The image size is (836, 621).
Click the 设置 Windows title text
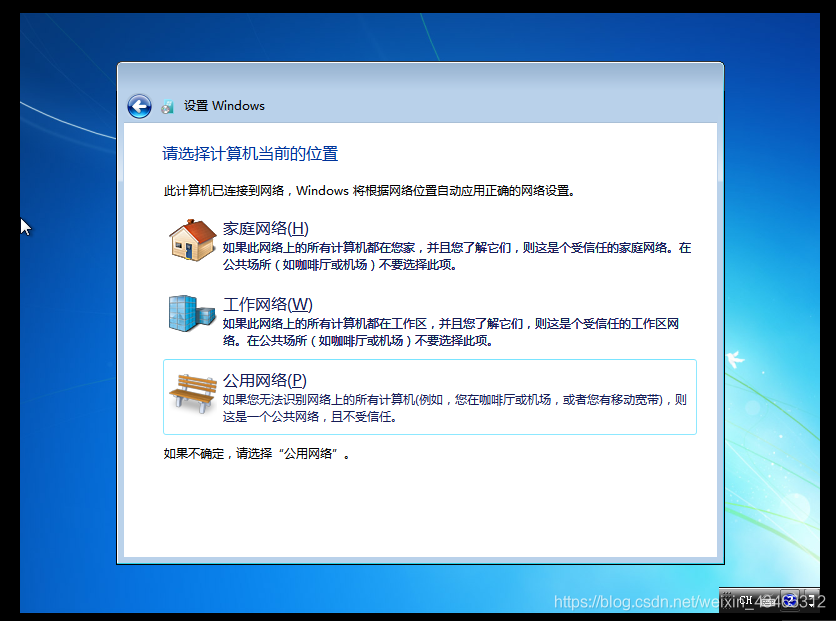(x=224, y=106)
